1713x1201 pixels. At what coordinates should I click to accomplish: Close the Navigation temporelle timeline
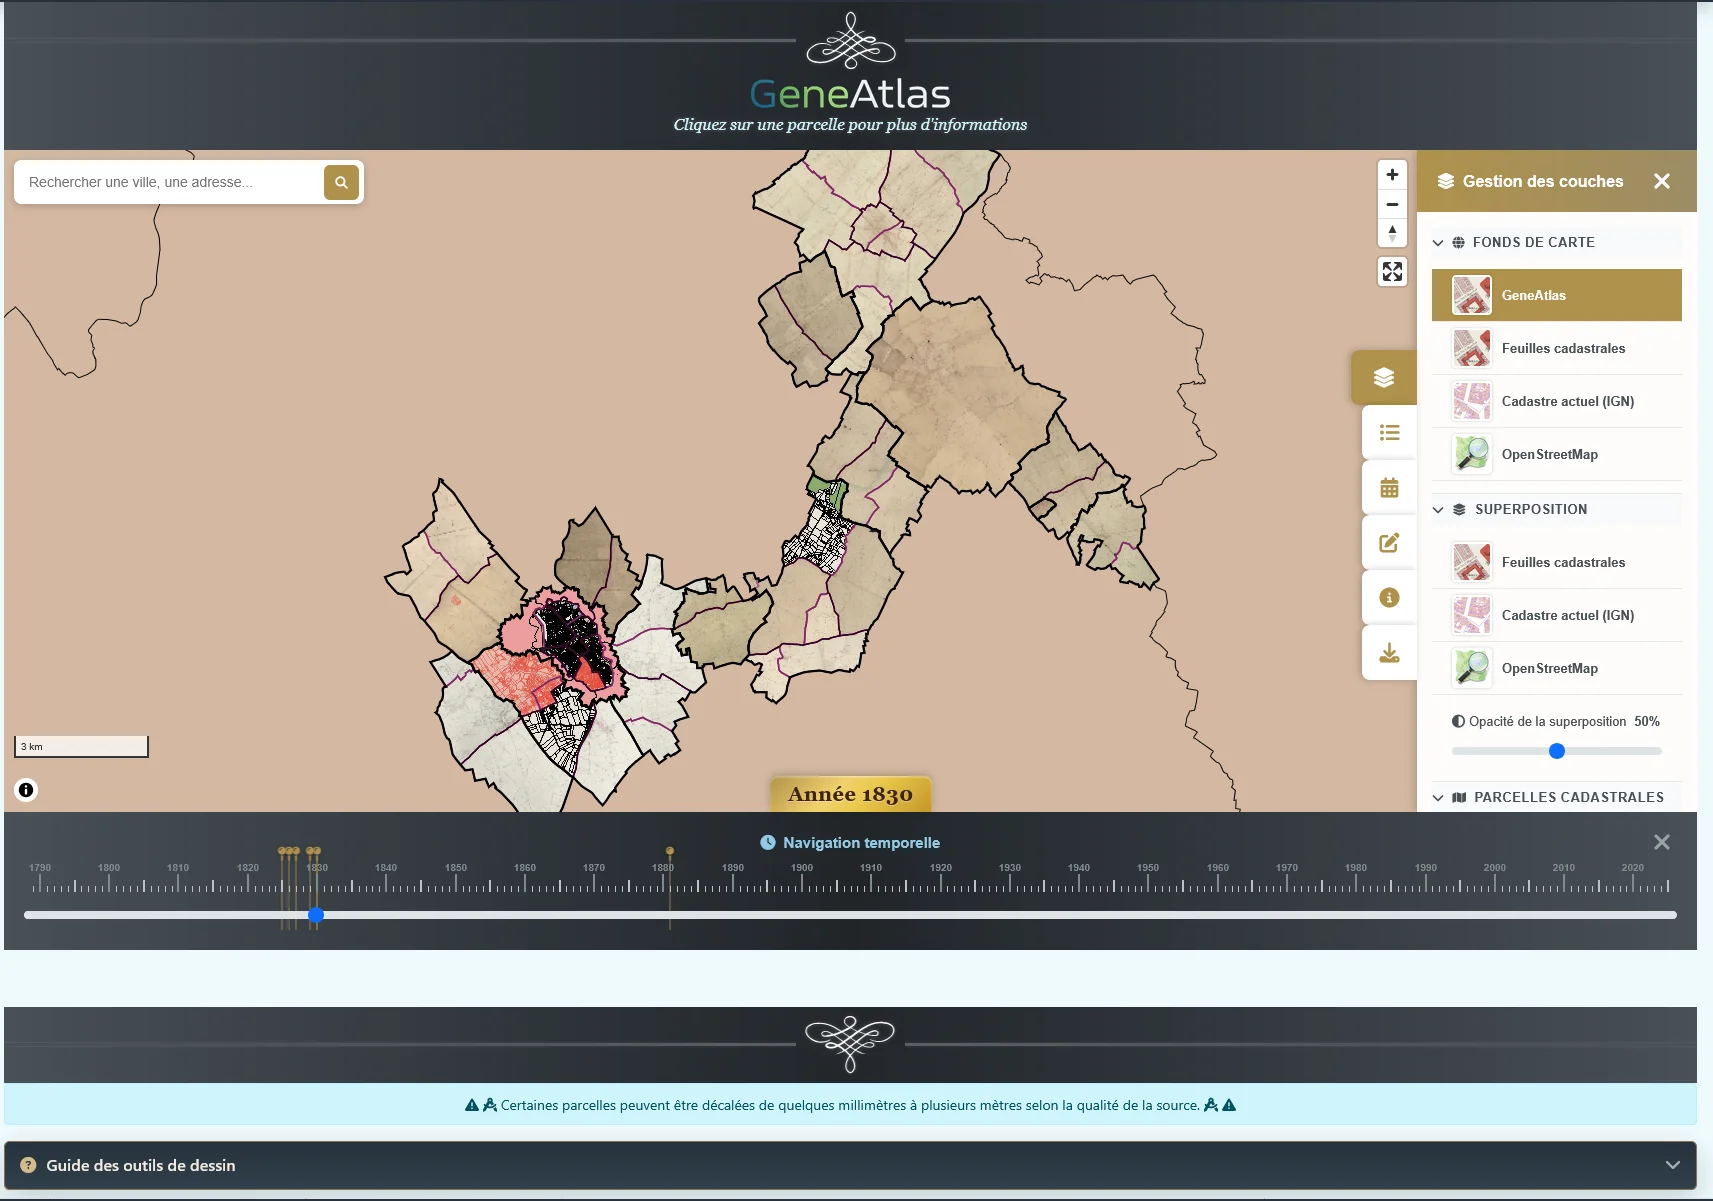pyautogui.click(x=1662, y=843)
